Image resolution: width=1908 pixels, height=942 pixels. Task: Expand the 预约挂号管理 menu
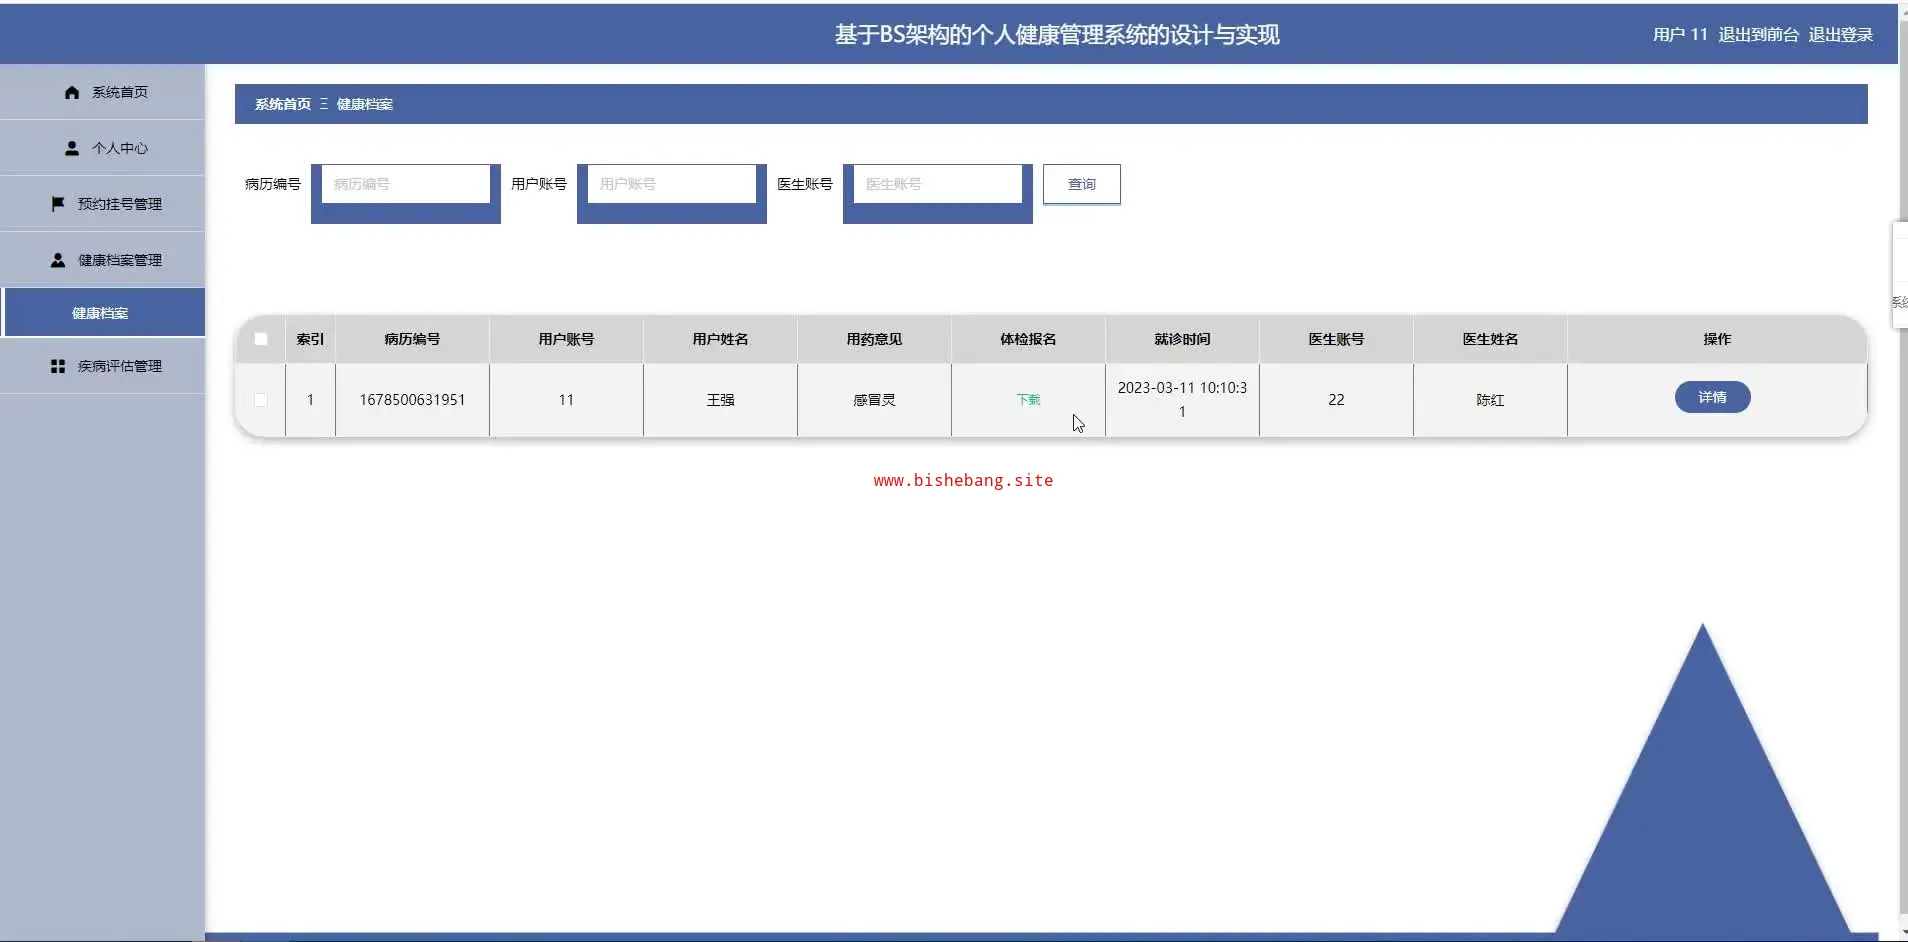pos(102,204)
